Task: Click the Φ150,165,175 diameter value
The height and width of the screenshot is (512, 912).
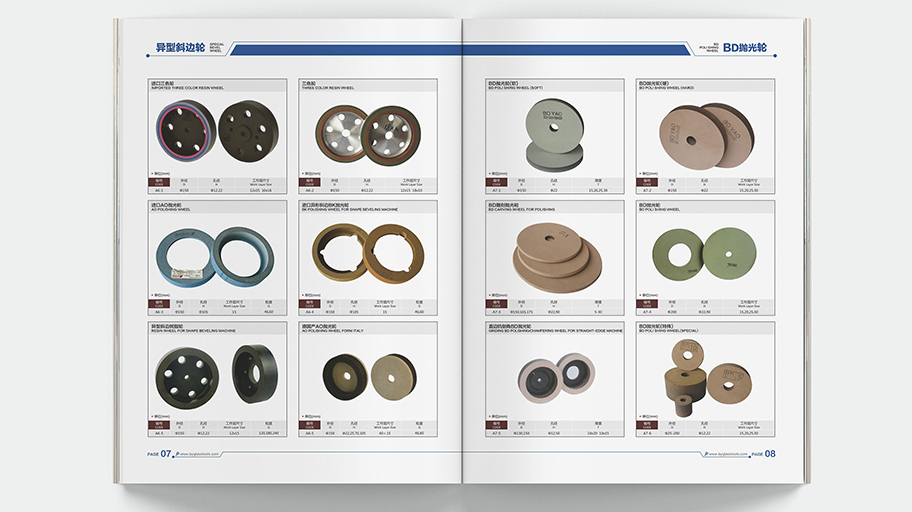Action: [x=521, y=312]
